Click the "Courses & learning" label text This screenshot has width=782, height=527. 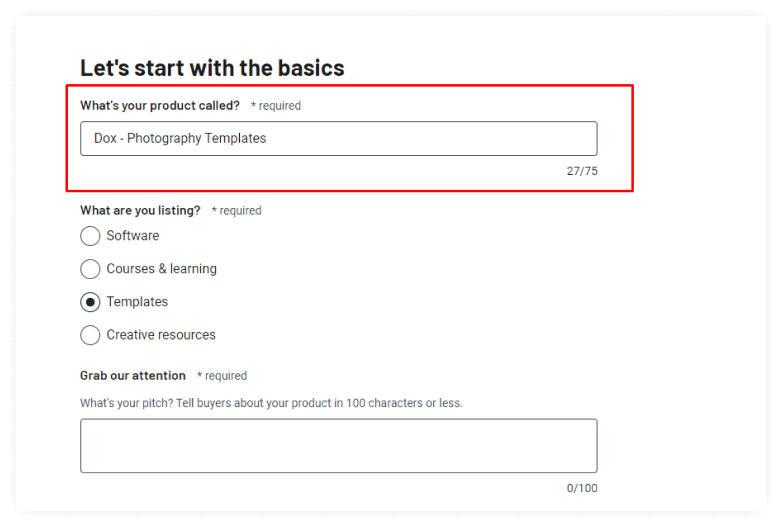(162, 269)
